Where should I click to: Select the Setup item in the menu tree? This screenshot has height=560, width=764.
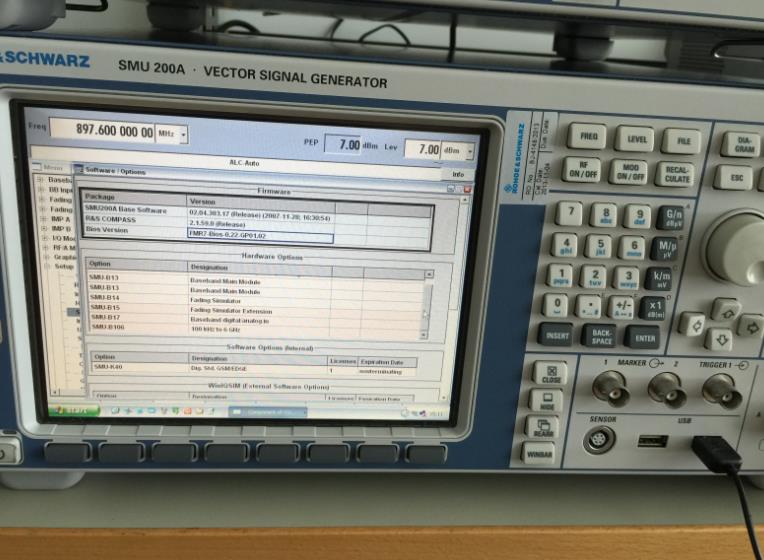tap(63, 267)
